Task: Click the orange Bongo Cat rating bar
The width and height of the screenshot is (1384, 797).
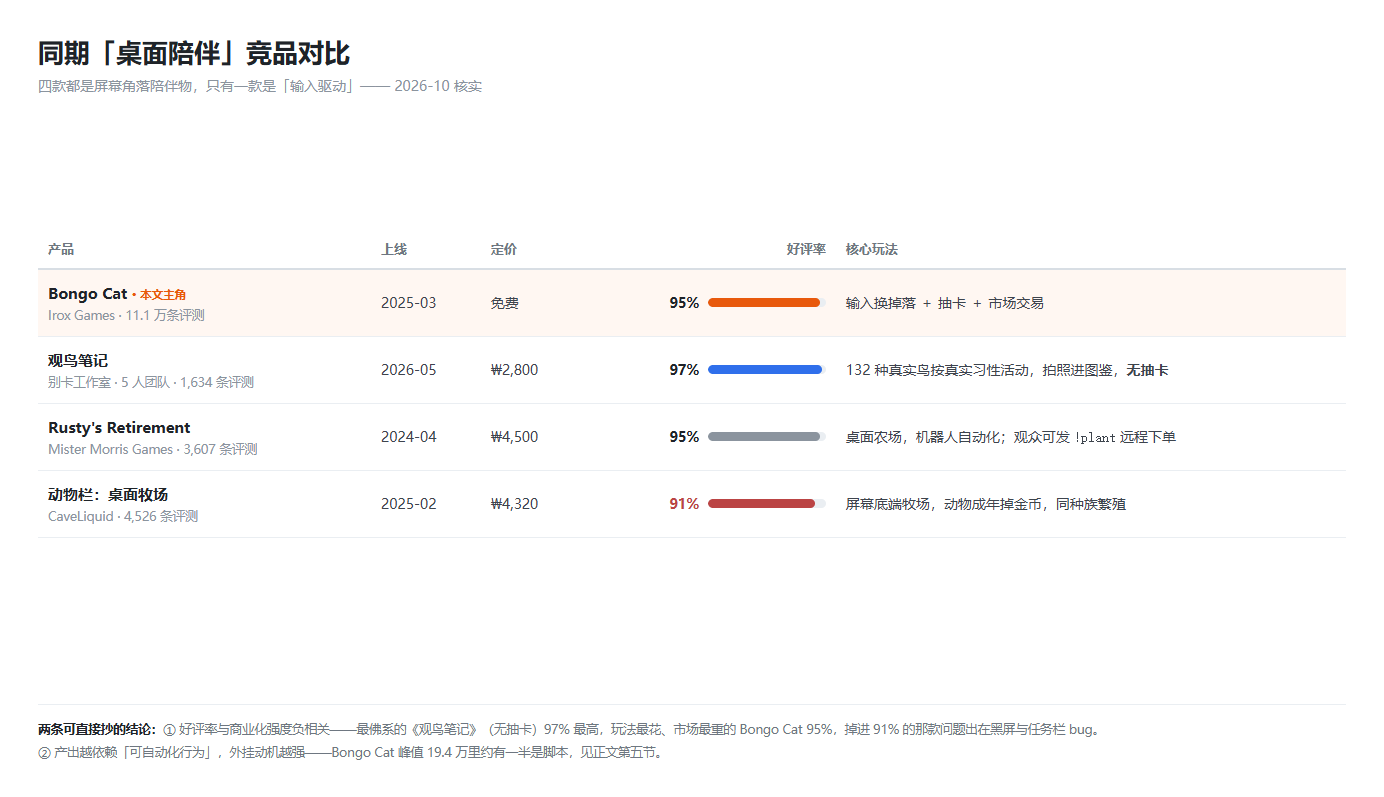Action: [x=766, y=303]
